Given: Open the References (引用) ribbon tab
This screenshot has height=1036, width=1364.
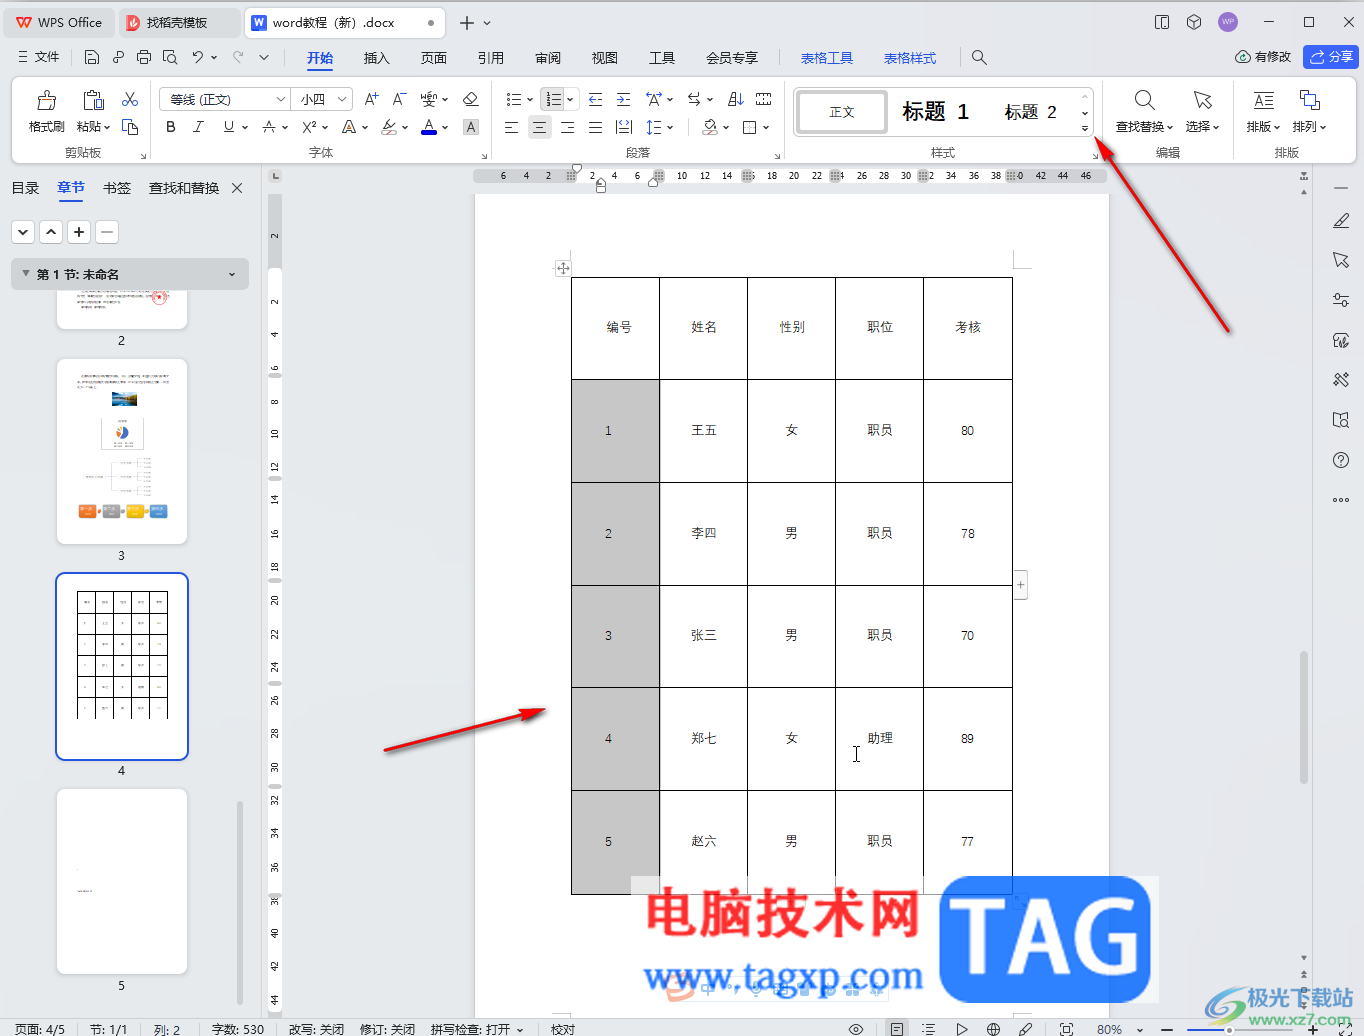Looking at the screenshot, I should click(491, 58).
